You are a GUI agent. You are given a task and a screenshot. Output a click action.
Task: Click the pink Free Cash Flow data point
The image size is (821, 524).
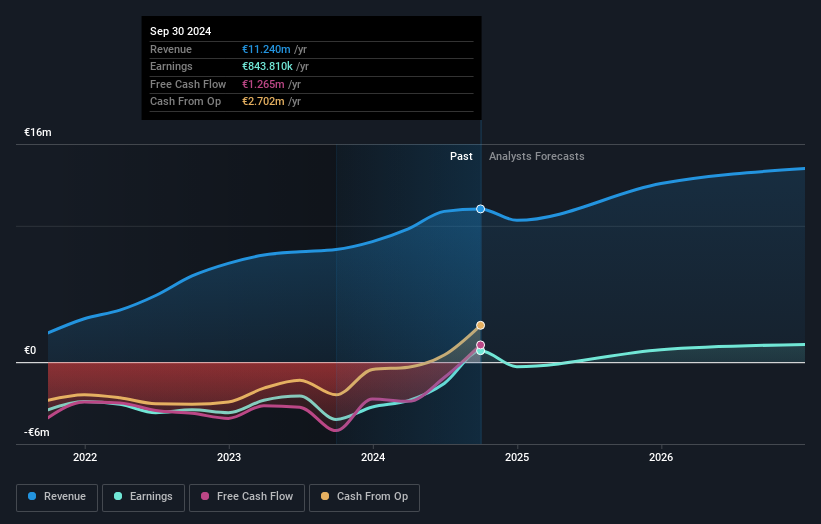480,345
